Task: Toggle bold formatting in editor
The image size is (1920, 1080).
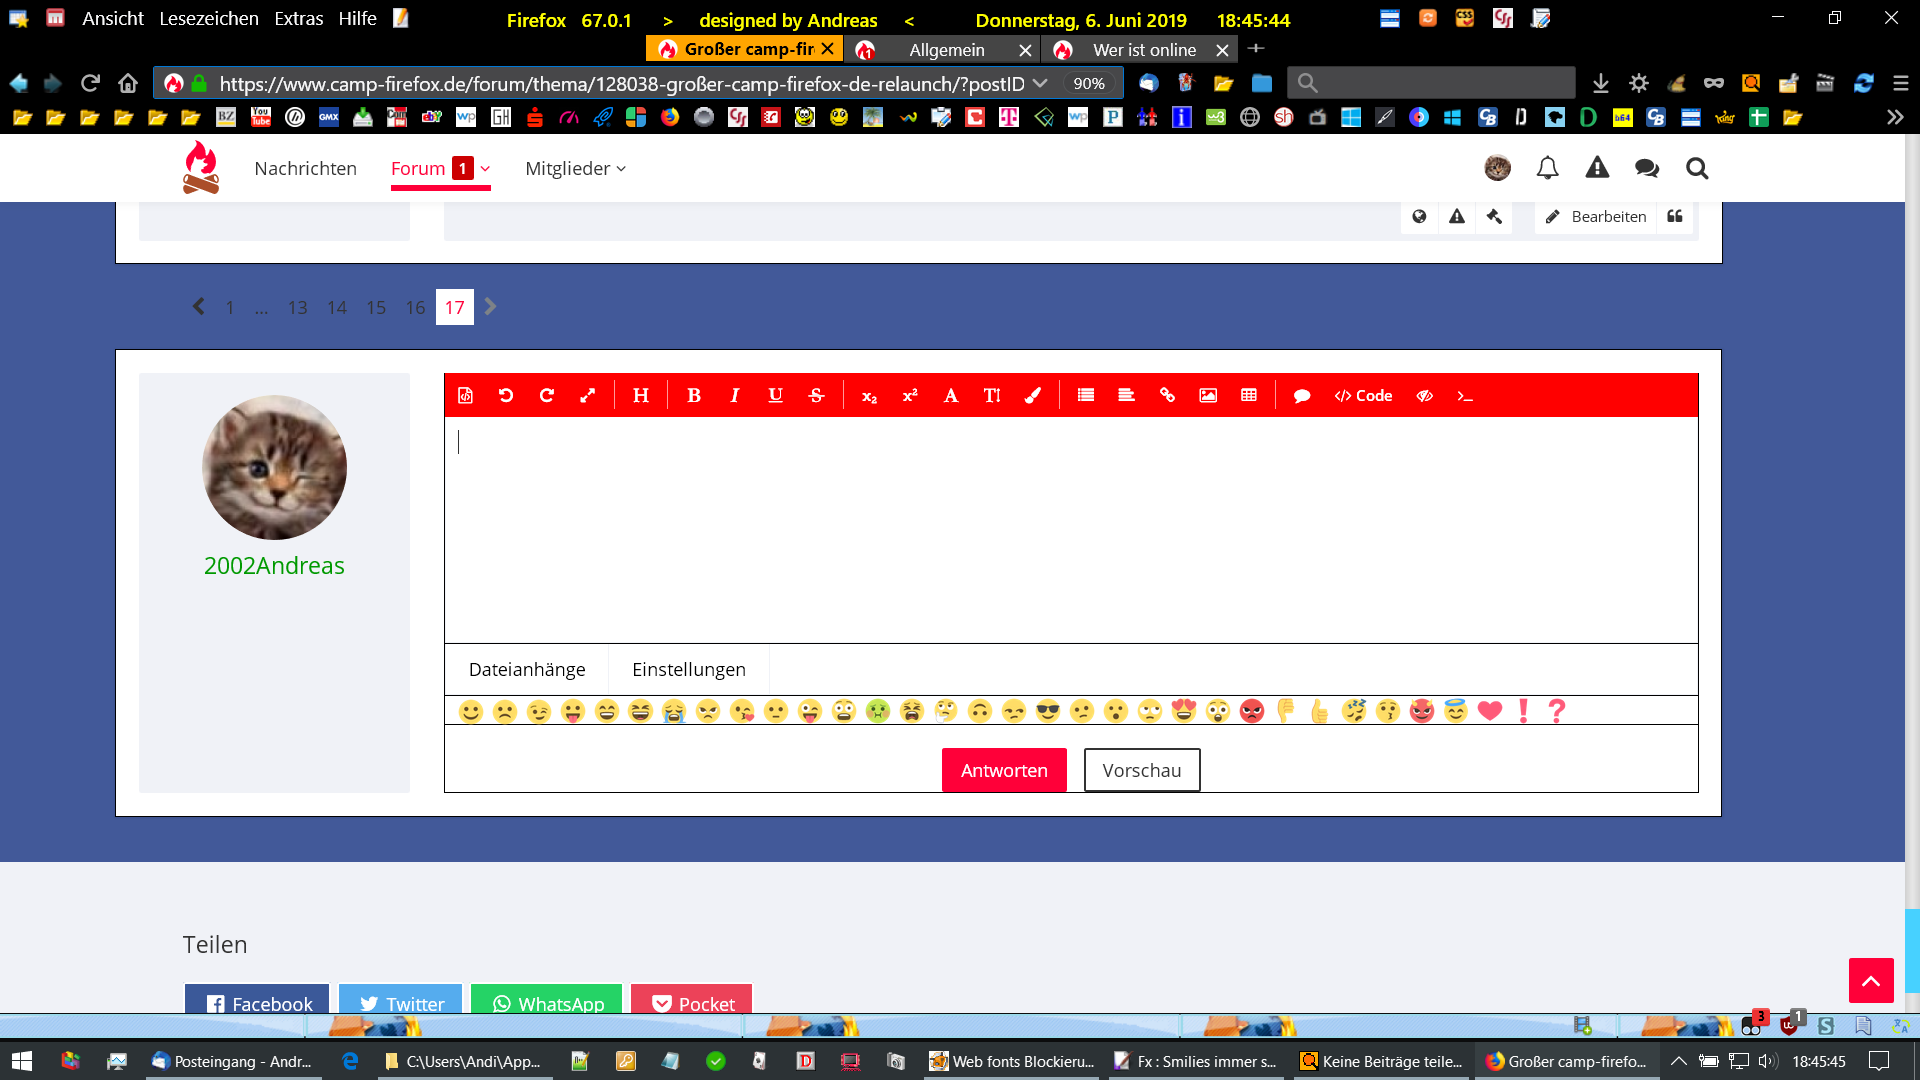Action: pyautogui.click(x=694, y=396)
